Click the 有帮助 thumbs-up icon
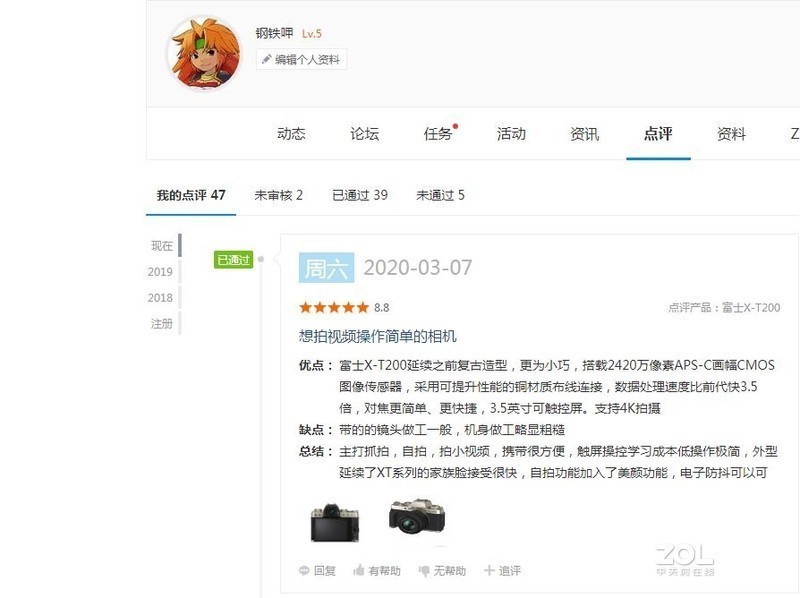The height and width of the screenshot is (598, 800). click(x=359, y=570)
